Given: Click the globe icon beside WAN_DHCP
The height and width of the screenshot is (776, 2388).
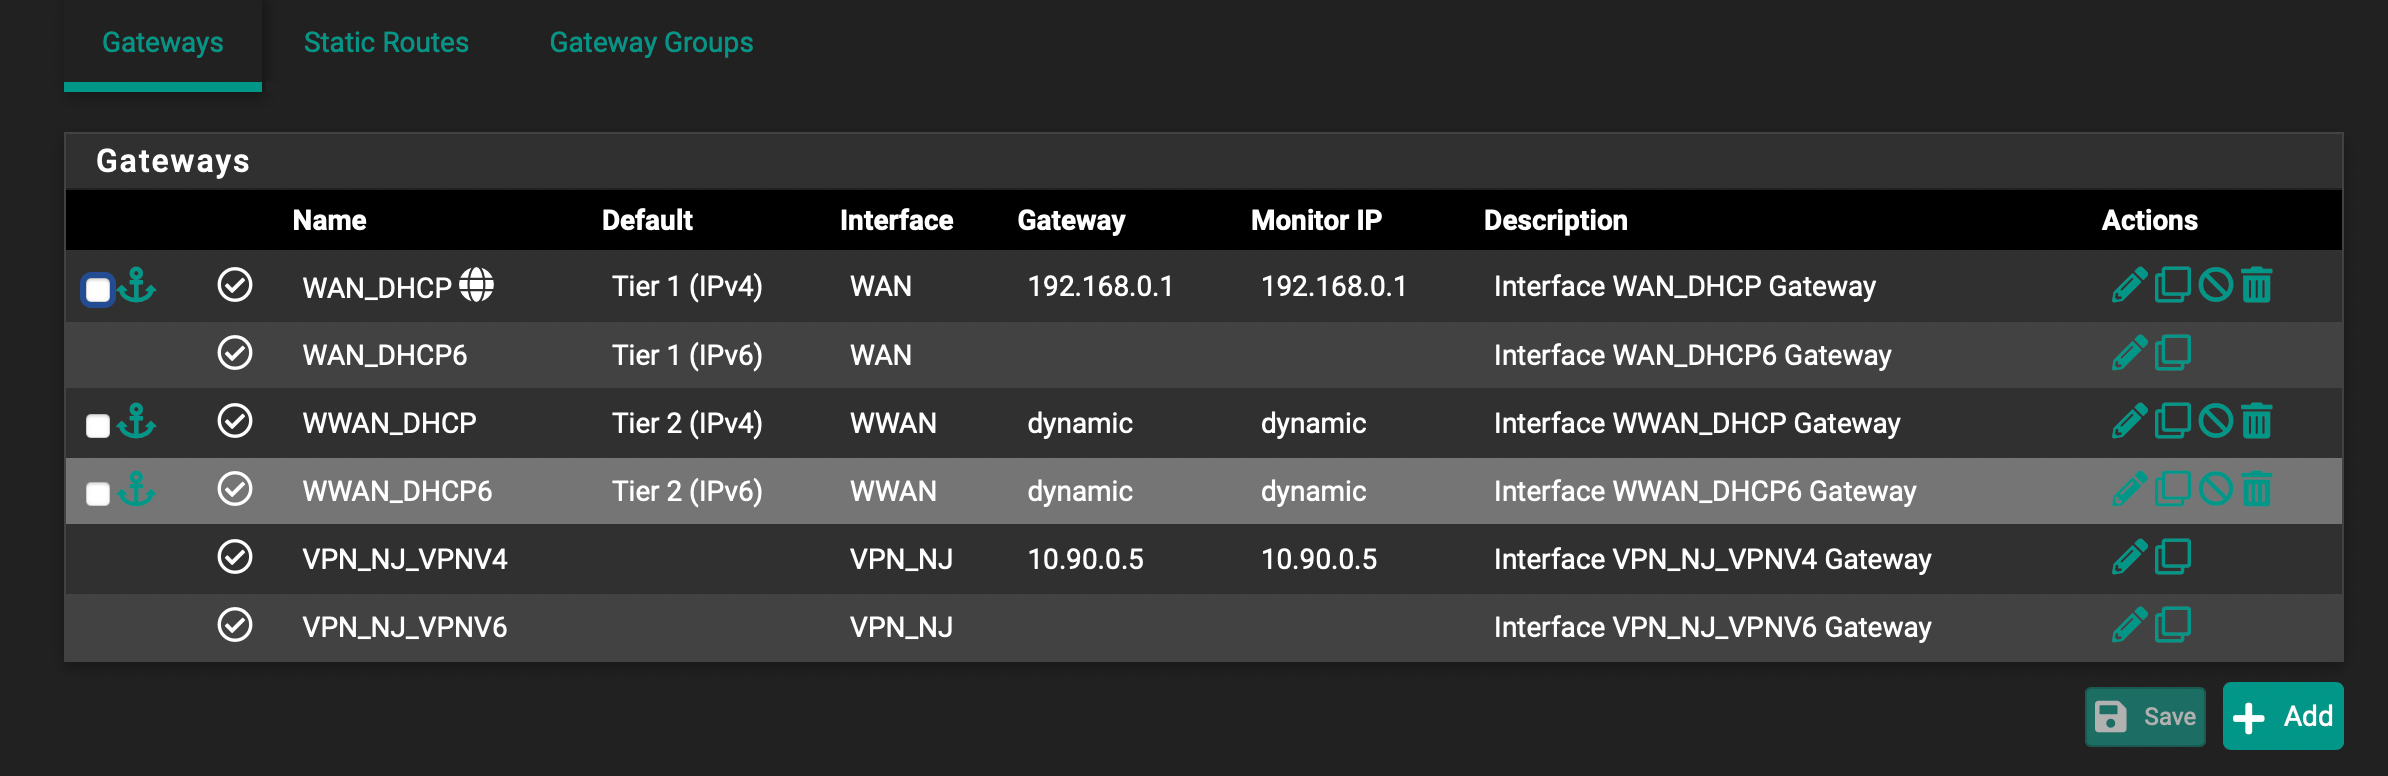Looking at the screenshot, I should point(476,286).
